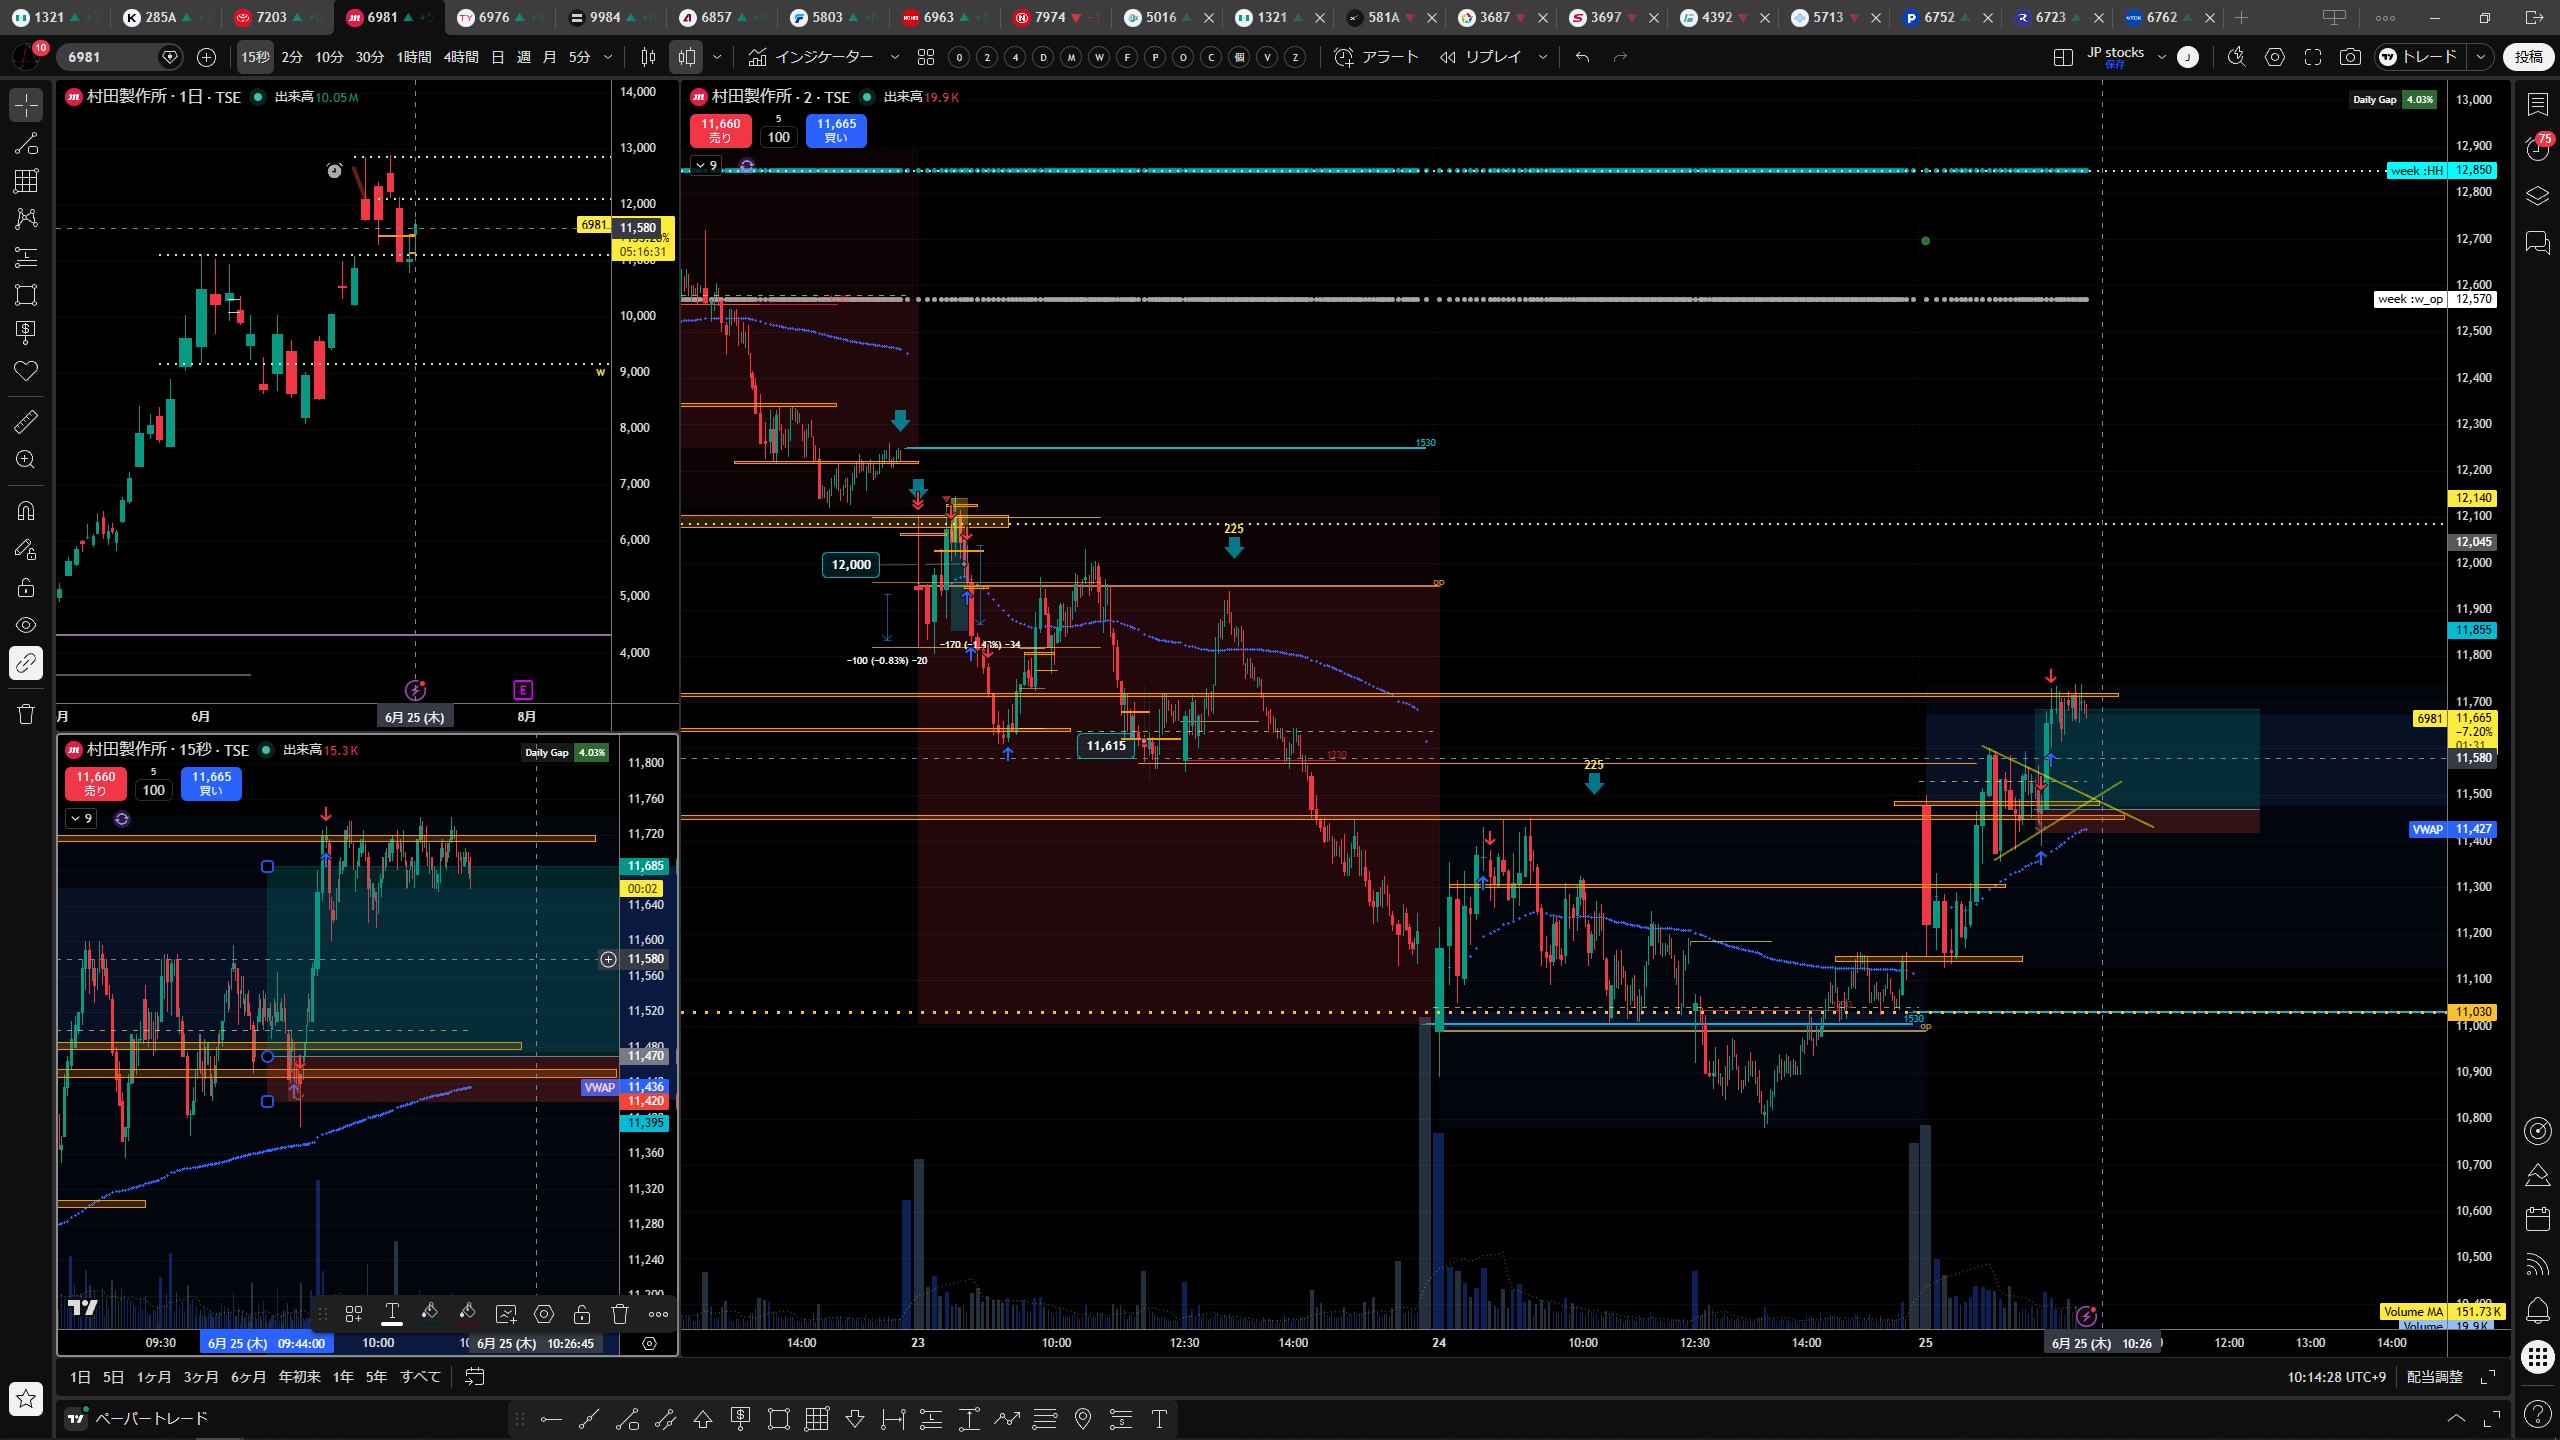2560x1440 pixels.
Task: Take a chart snapshot with camera icon
Action: click(2350, 57)
